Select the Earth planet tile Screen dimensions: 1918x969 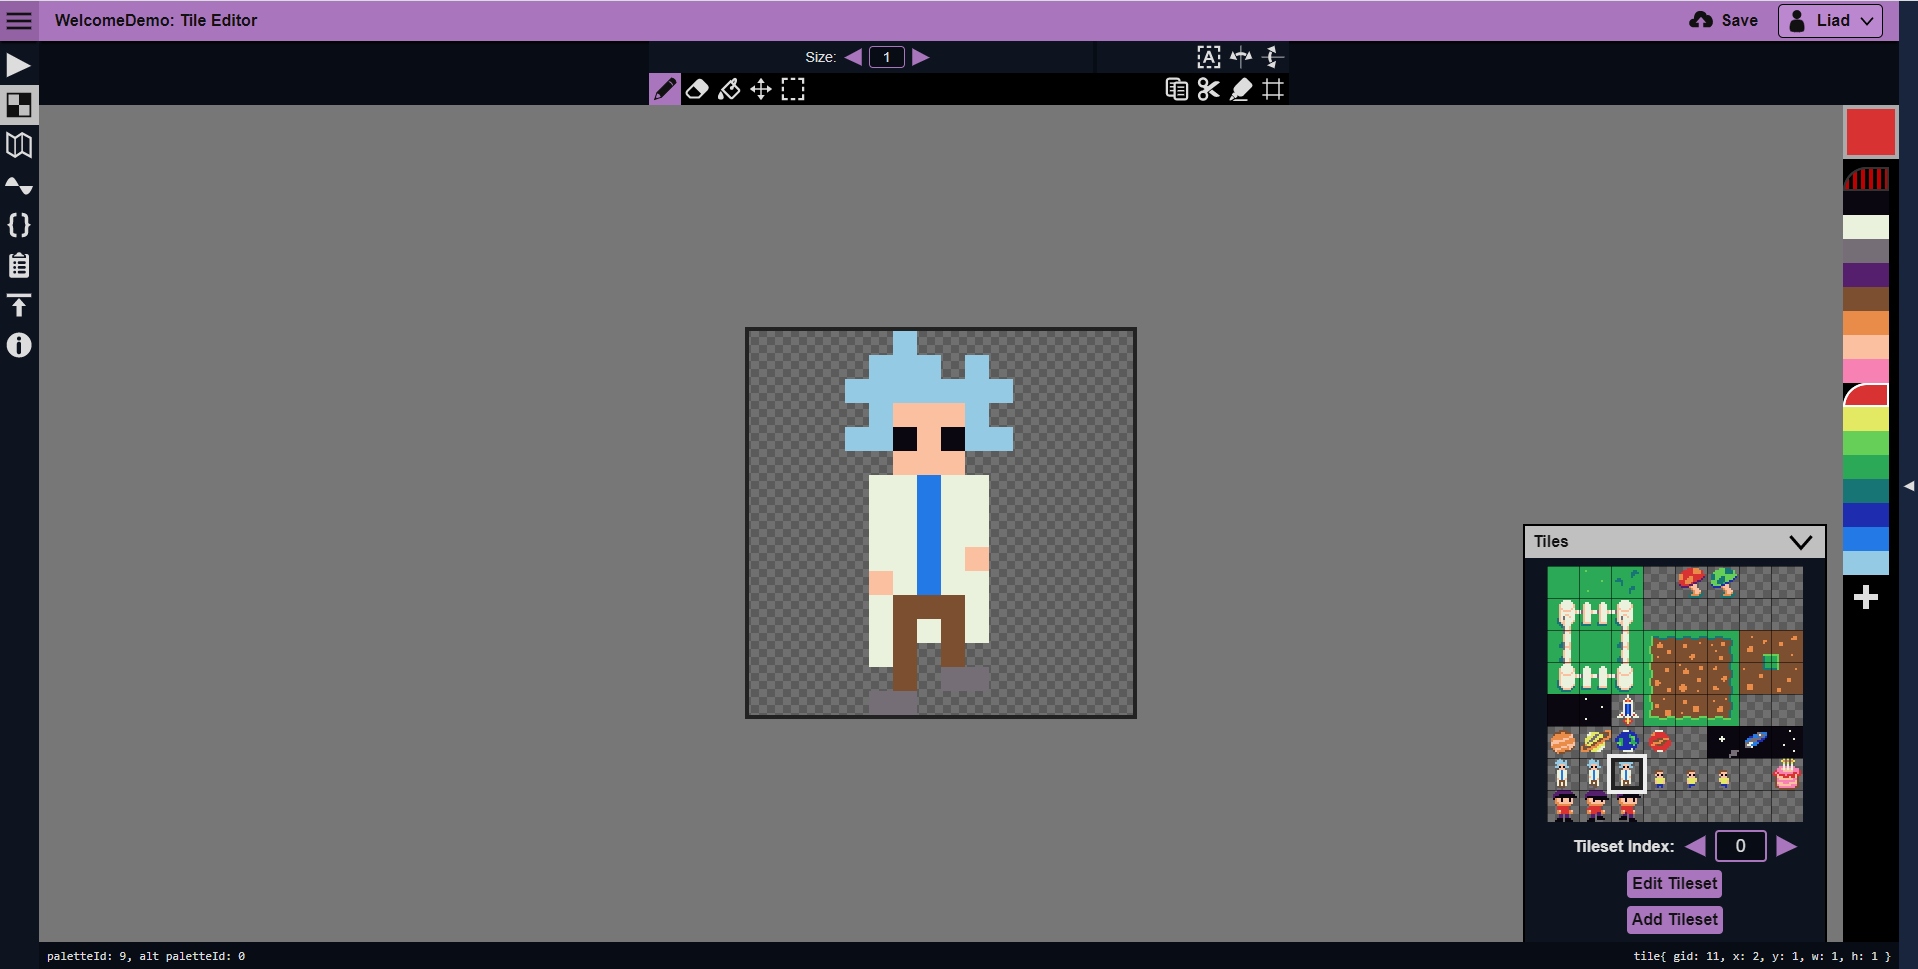1627,741
